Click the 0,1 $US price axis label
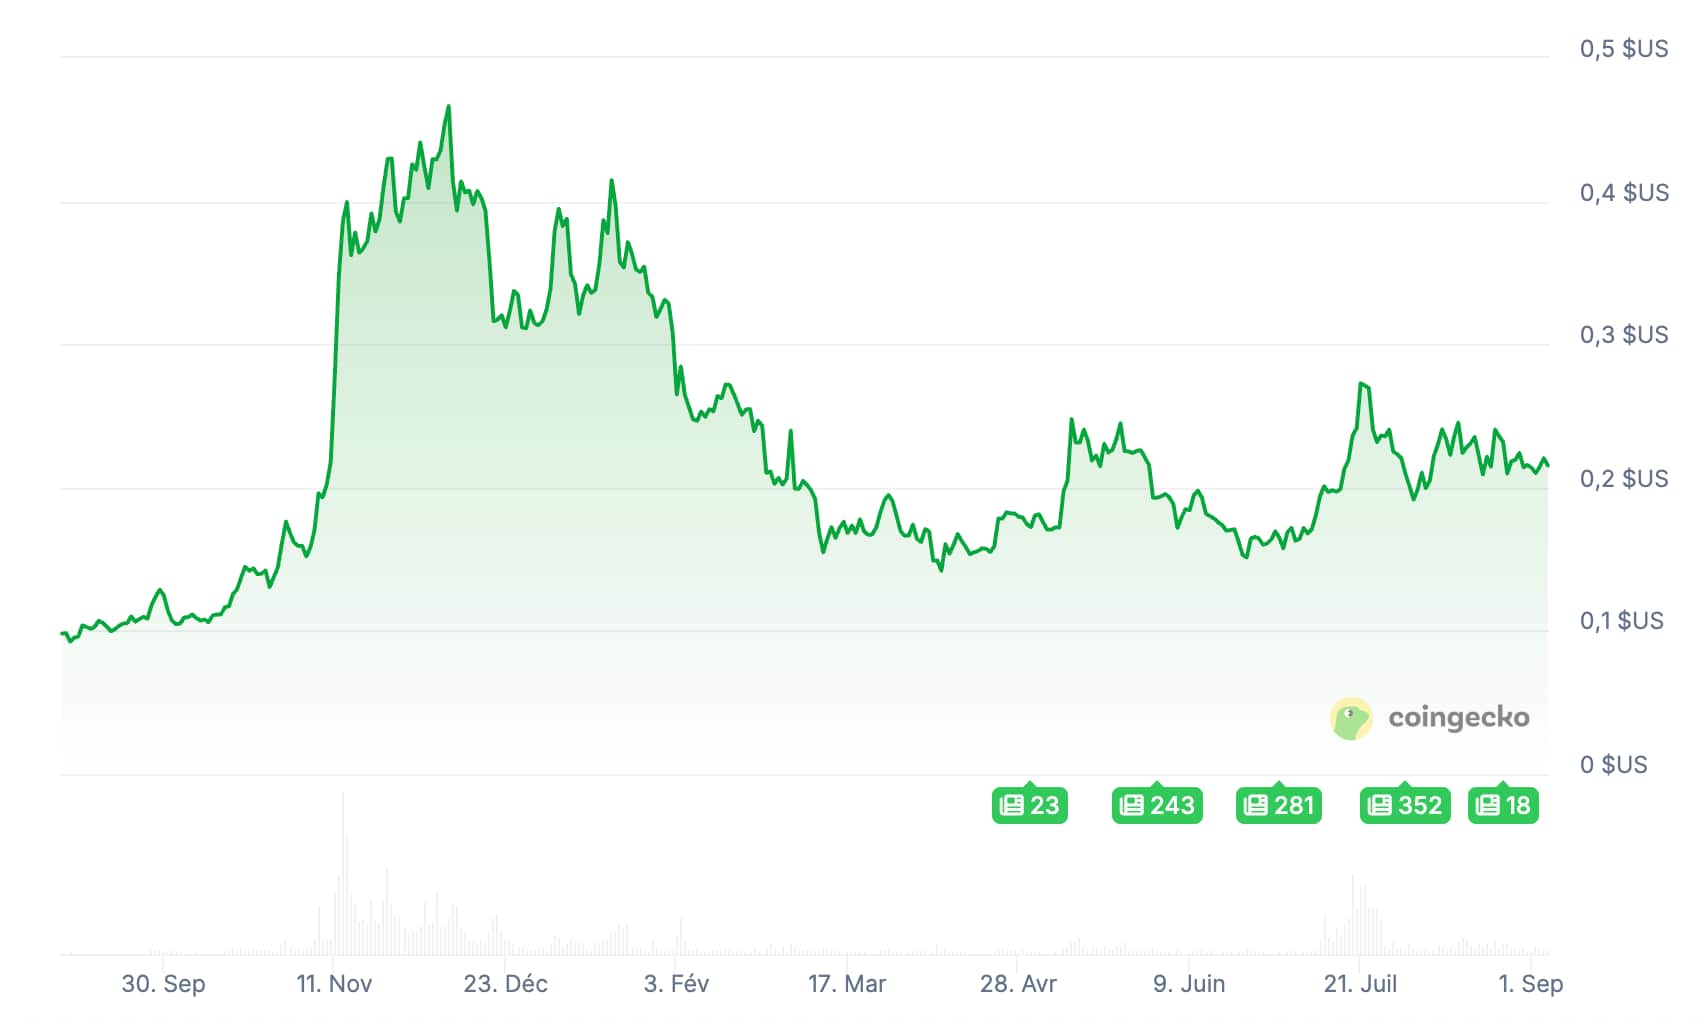 [1622, 621]
